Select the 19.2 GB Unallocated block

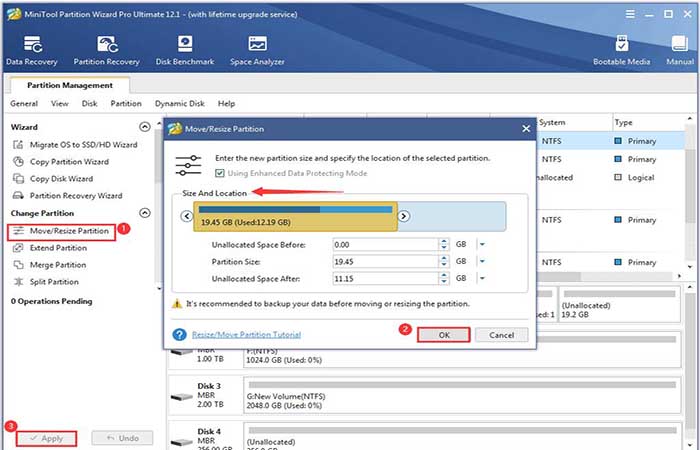tap(620, 304)
